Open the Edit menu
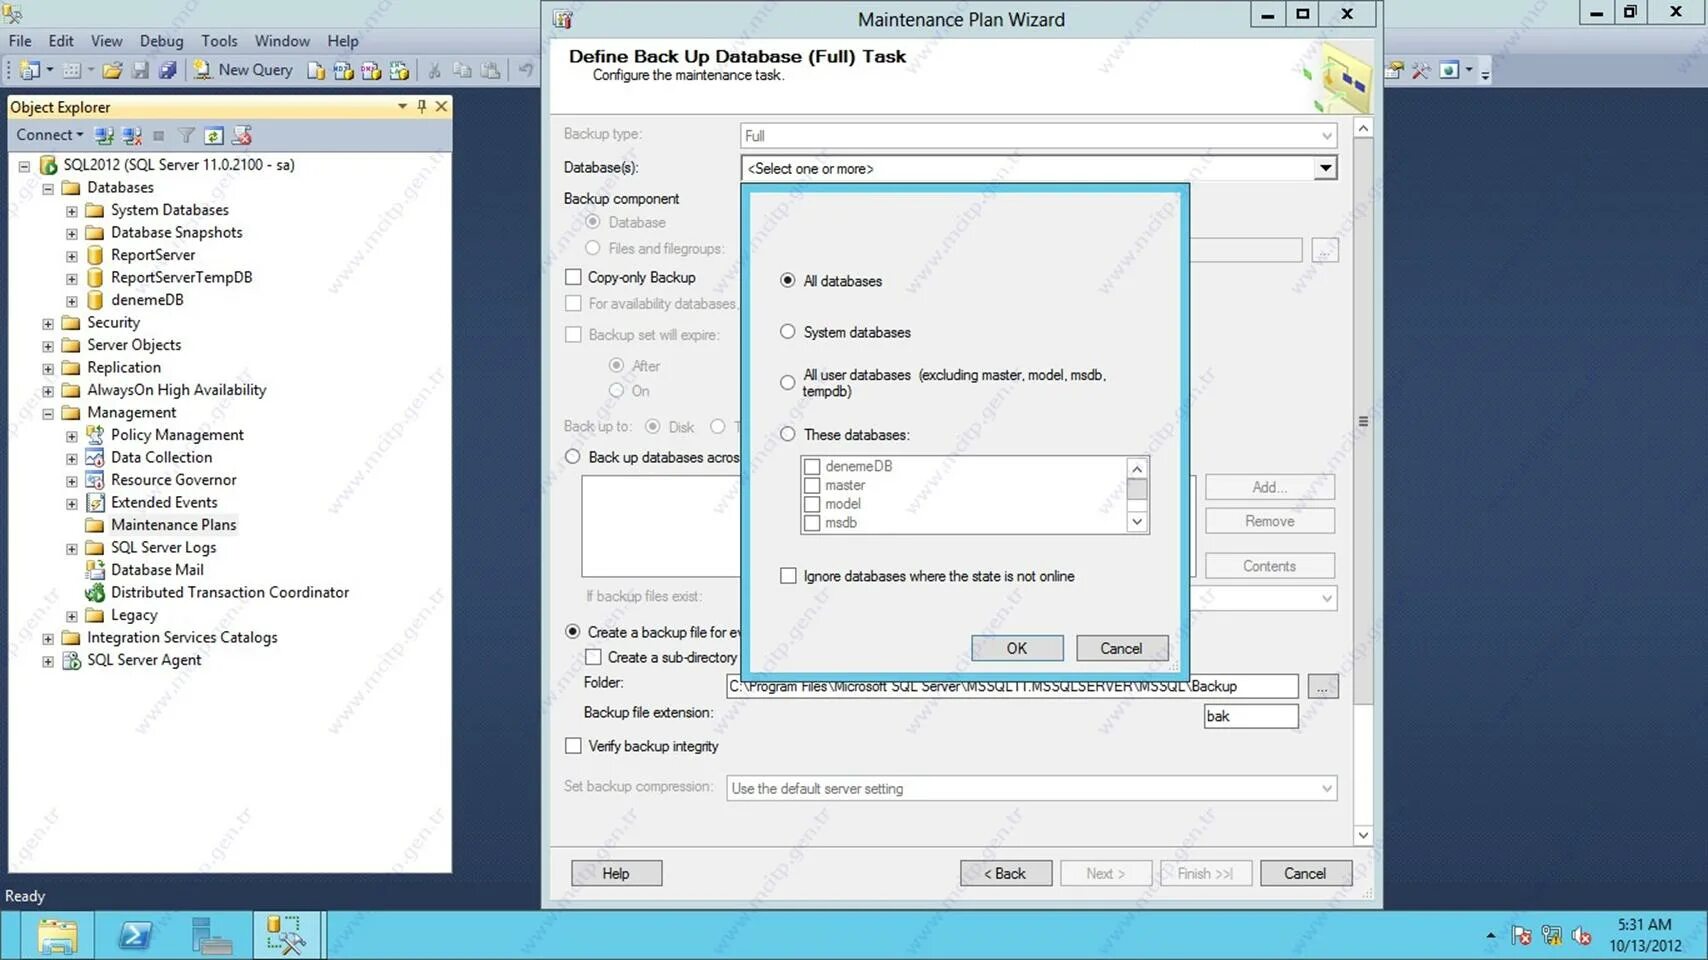The image size is (1708, 960). pyautogui.click(x=61, y=41)
